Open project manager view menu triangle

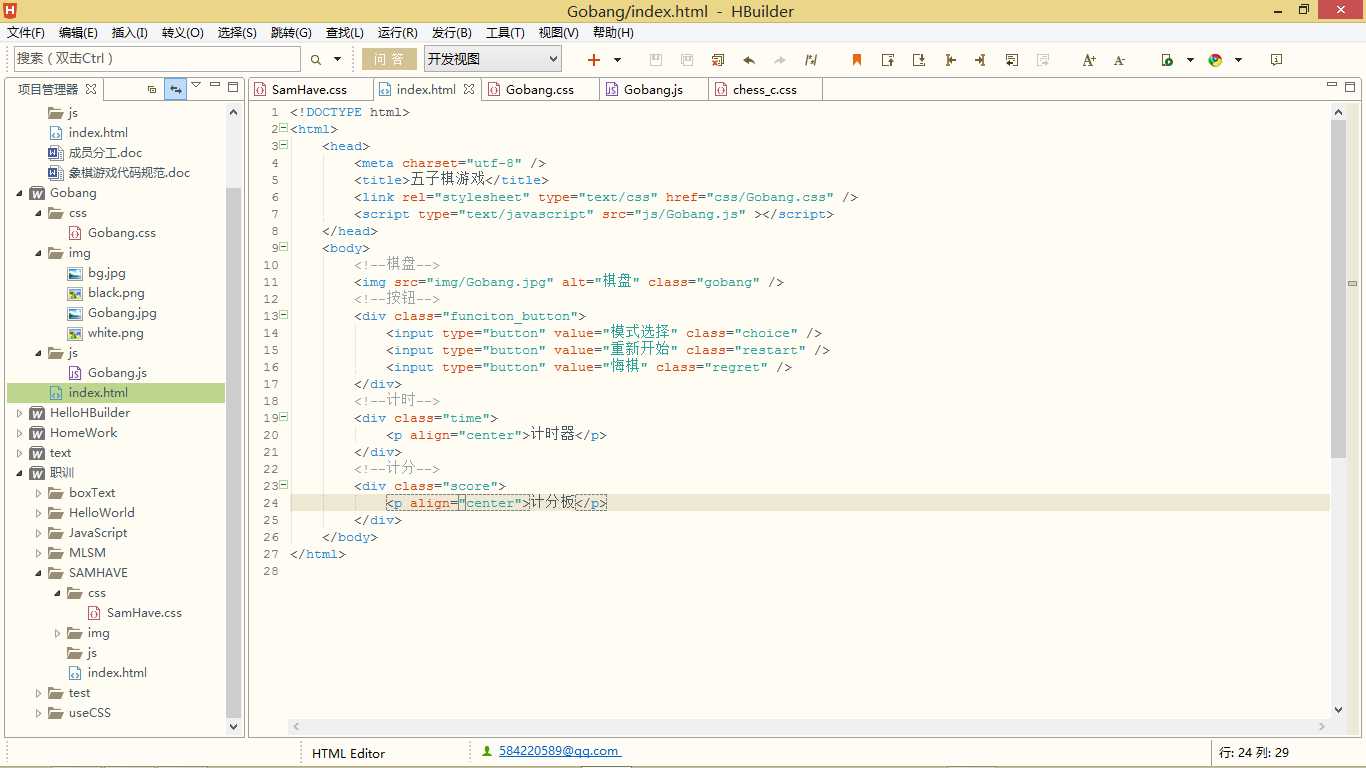(196, 85)
